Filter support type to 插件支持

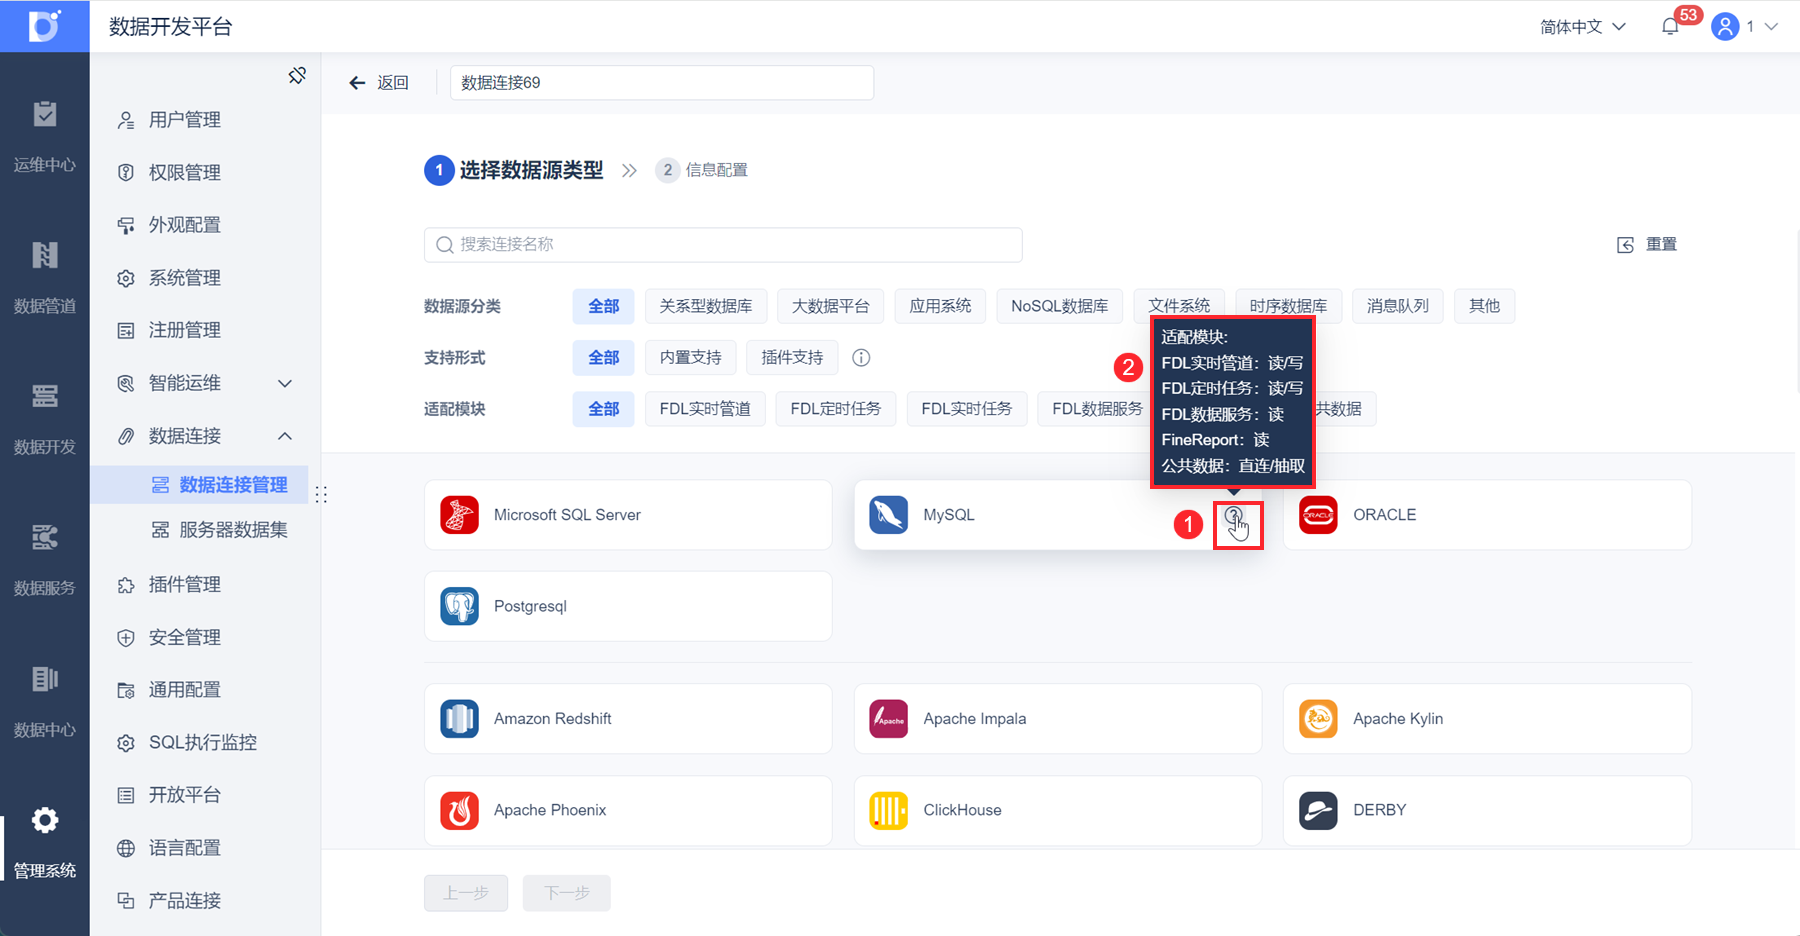tap(792, 358)
